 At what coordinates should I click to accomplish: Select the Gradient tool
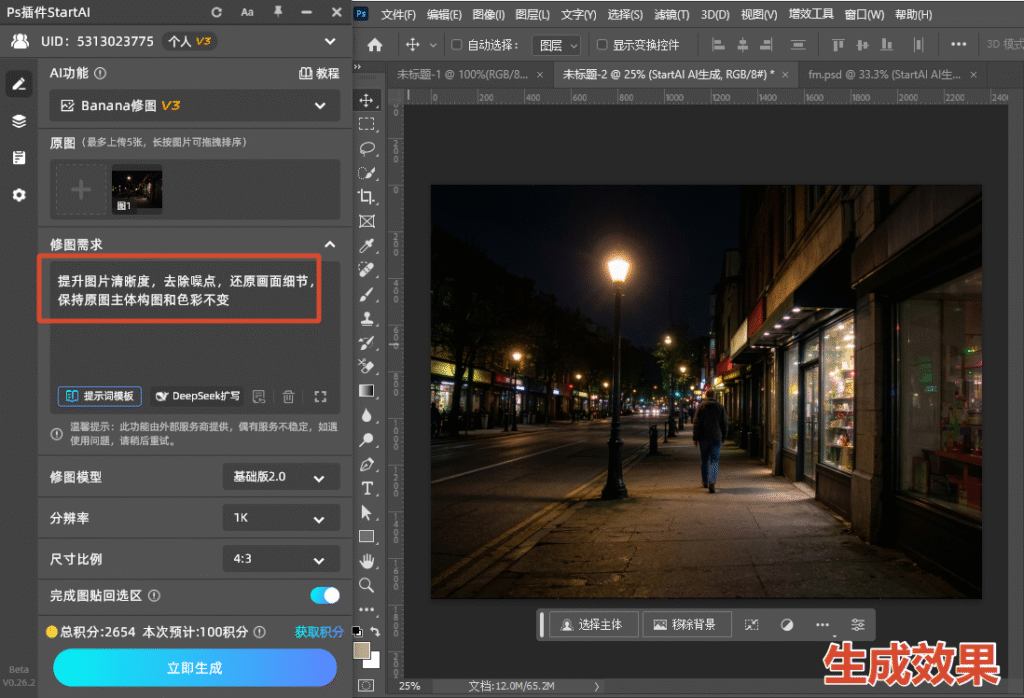(366, 390)
